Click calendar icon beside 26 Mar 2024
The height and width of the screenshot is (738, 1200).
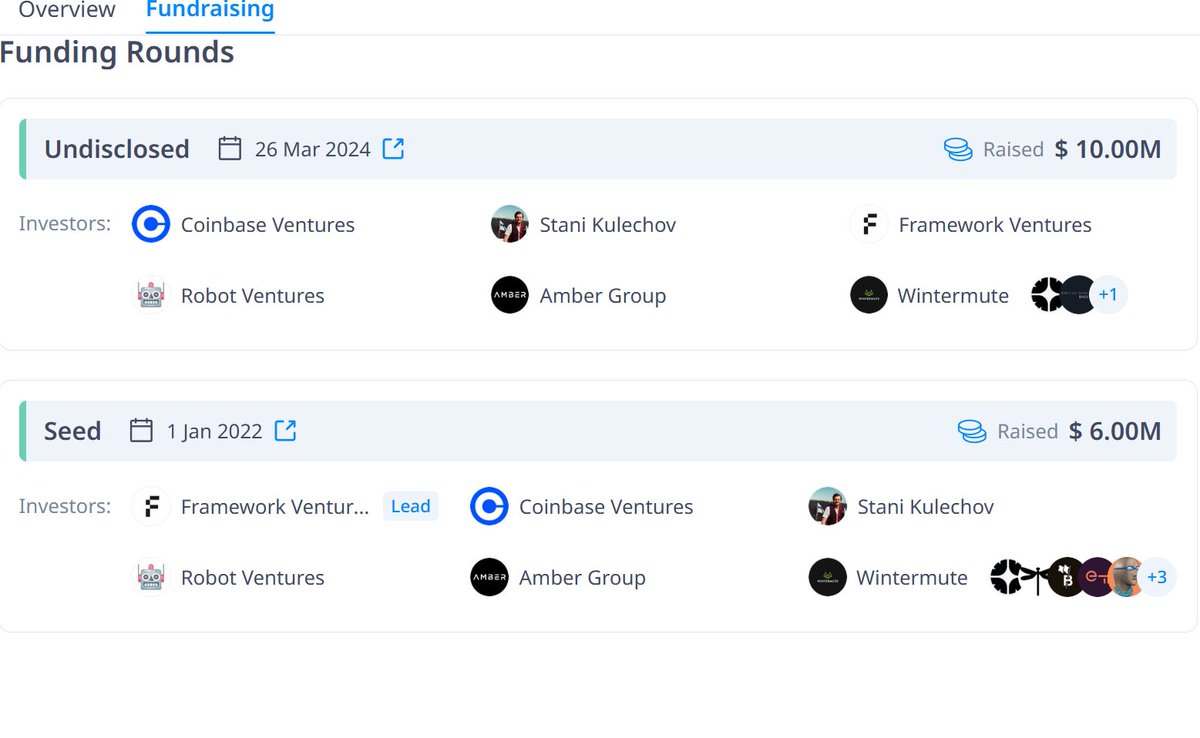pyautogui.click(x=230, y=149)
